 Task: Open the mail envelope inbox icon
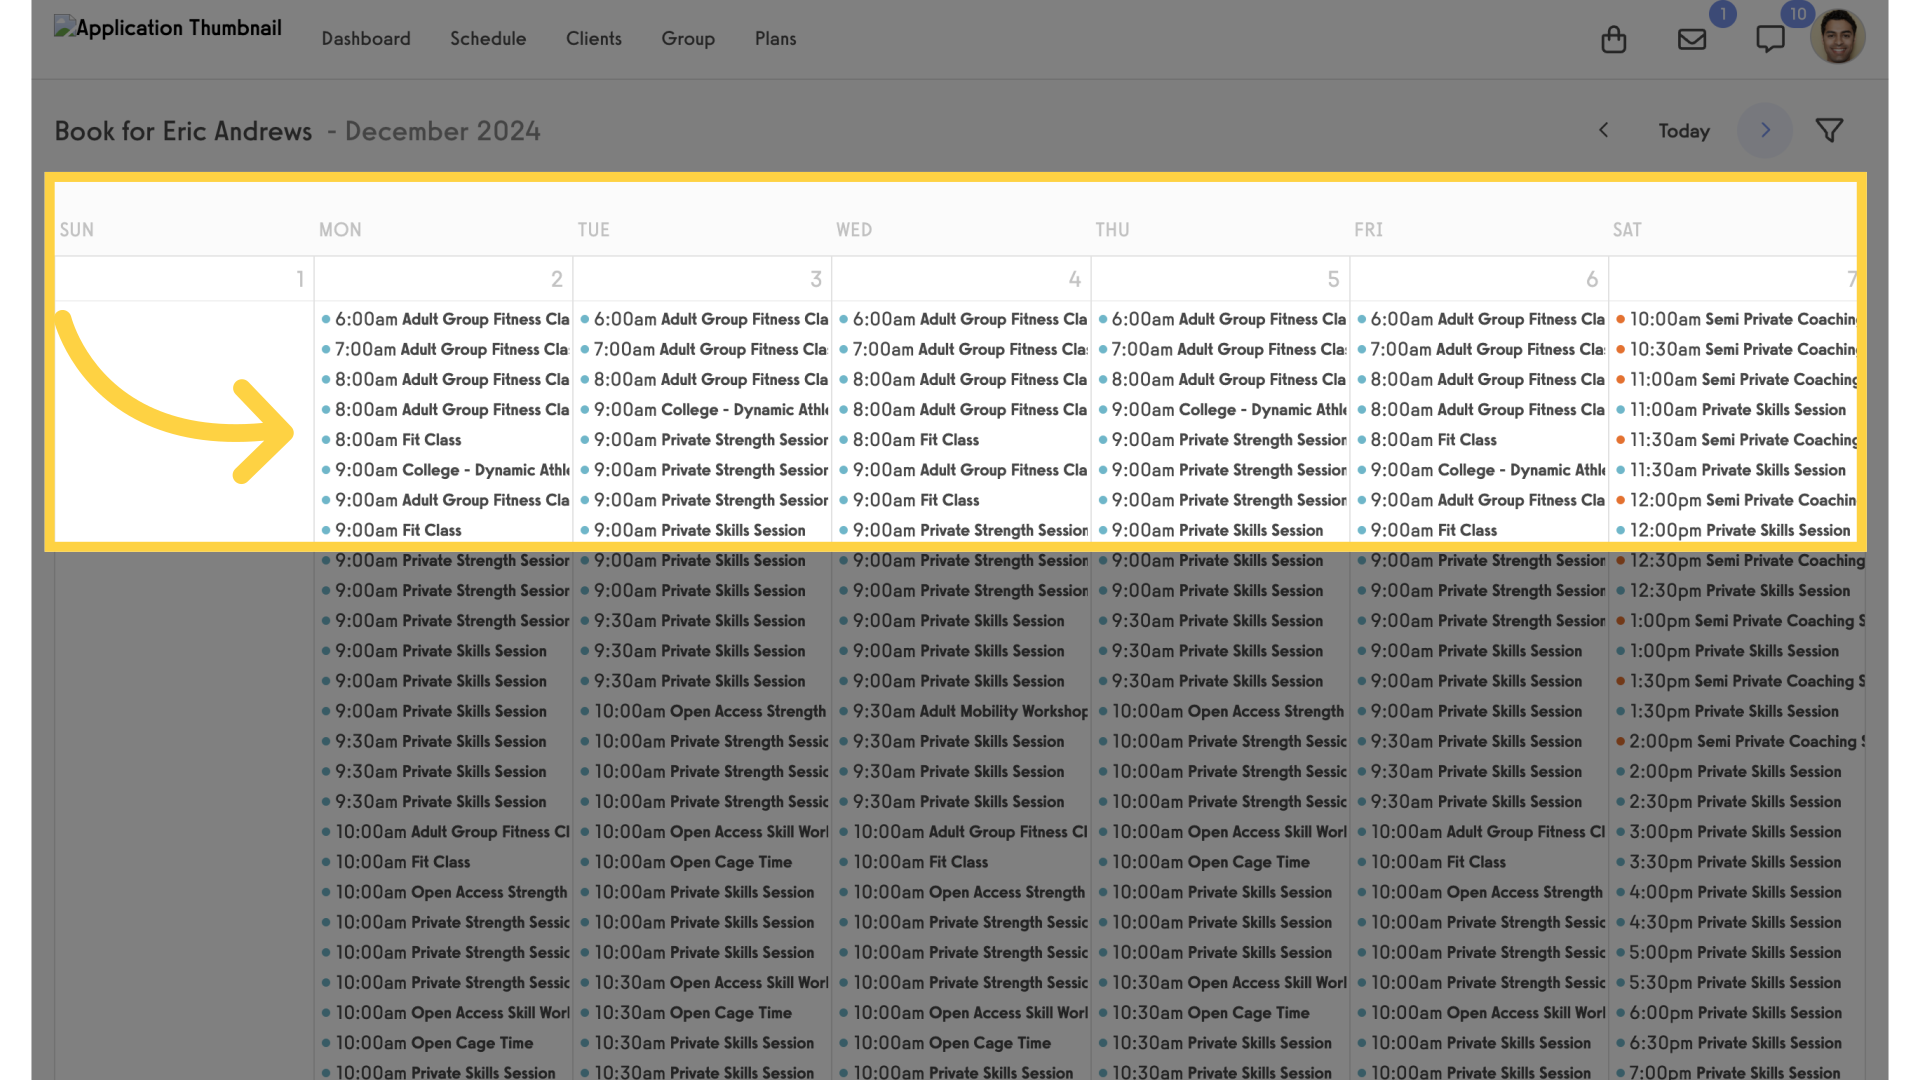(1691, 39)
